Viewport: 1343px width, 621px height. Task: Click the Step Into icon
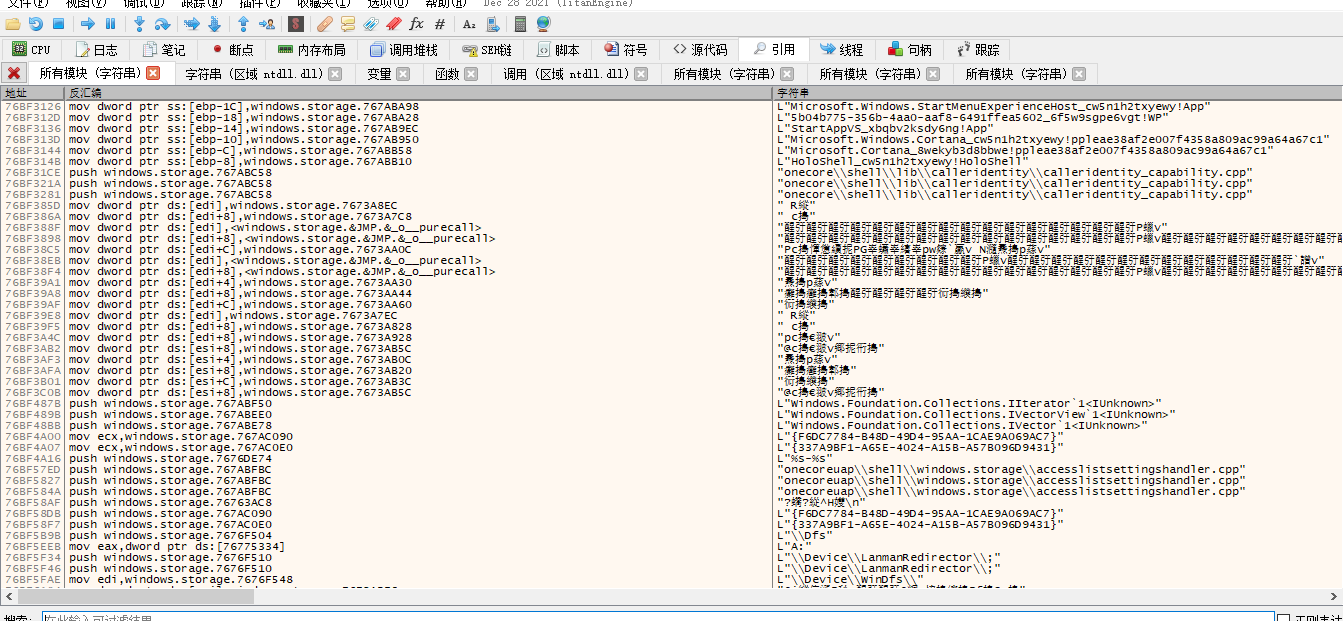139,23
